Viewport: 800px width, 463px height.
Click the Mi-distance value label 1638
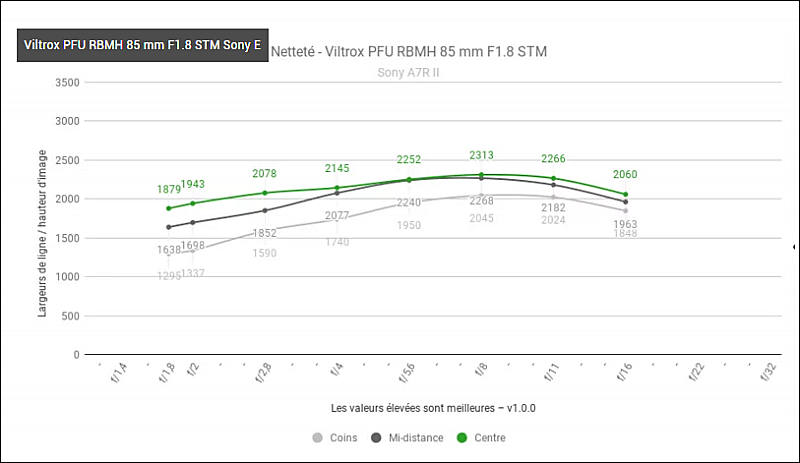(169, 250)
